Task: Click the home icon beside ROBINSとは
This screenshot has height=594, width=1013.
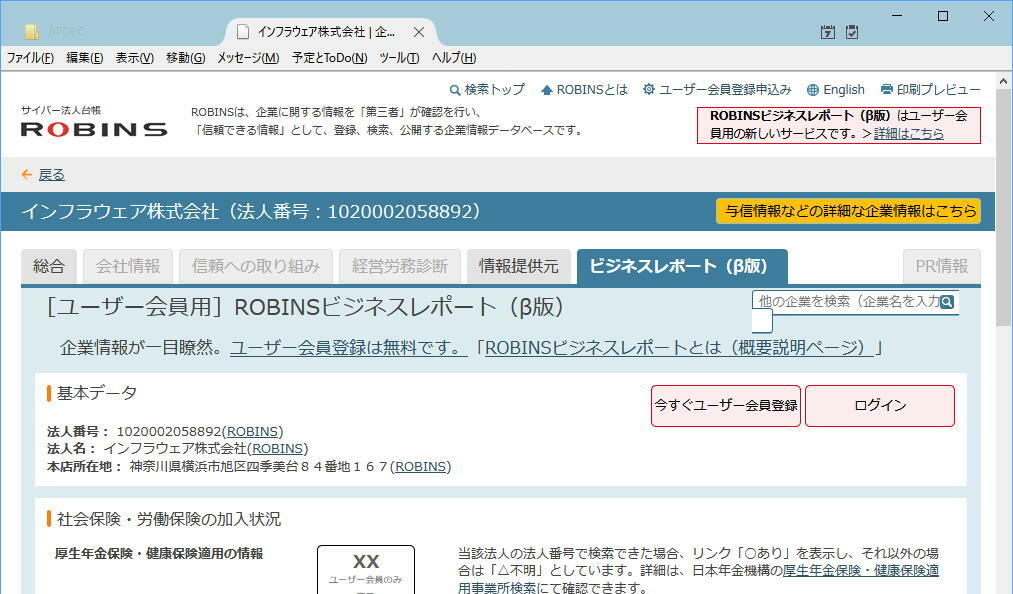Action: coord(547,90)
